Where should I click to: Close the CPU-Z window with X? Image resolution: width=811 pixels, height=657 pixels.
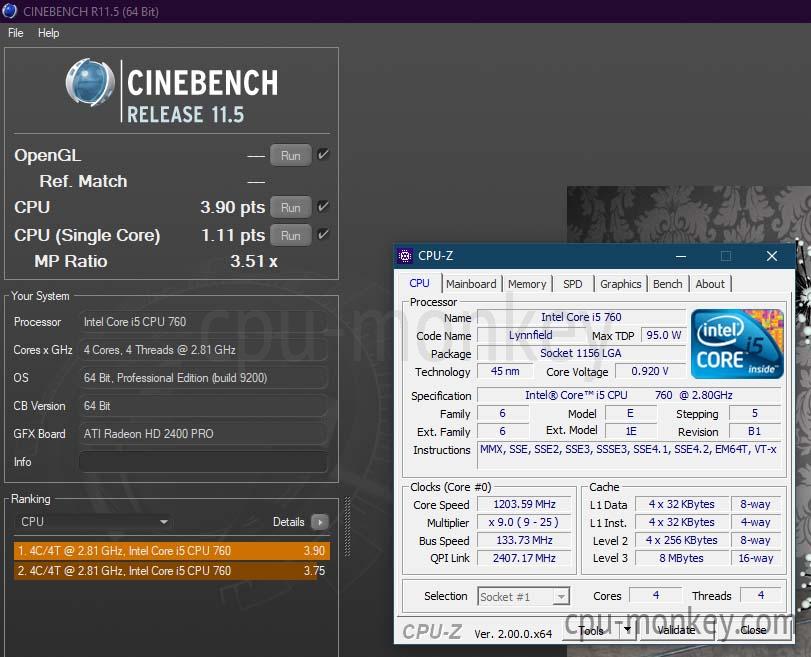[x=772, y=256]
